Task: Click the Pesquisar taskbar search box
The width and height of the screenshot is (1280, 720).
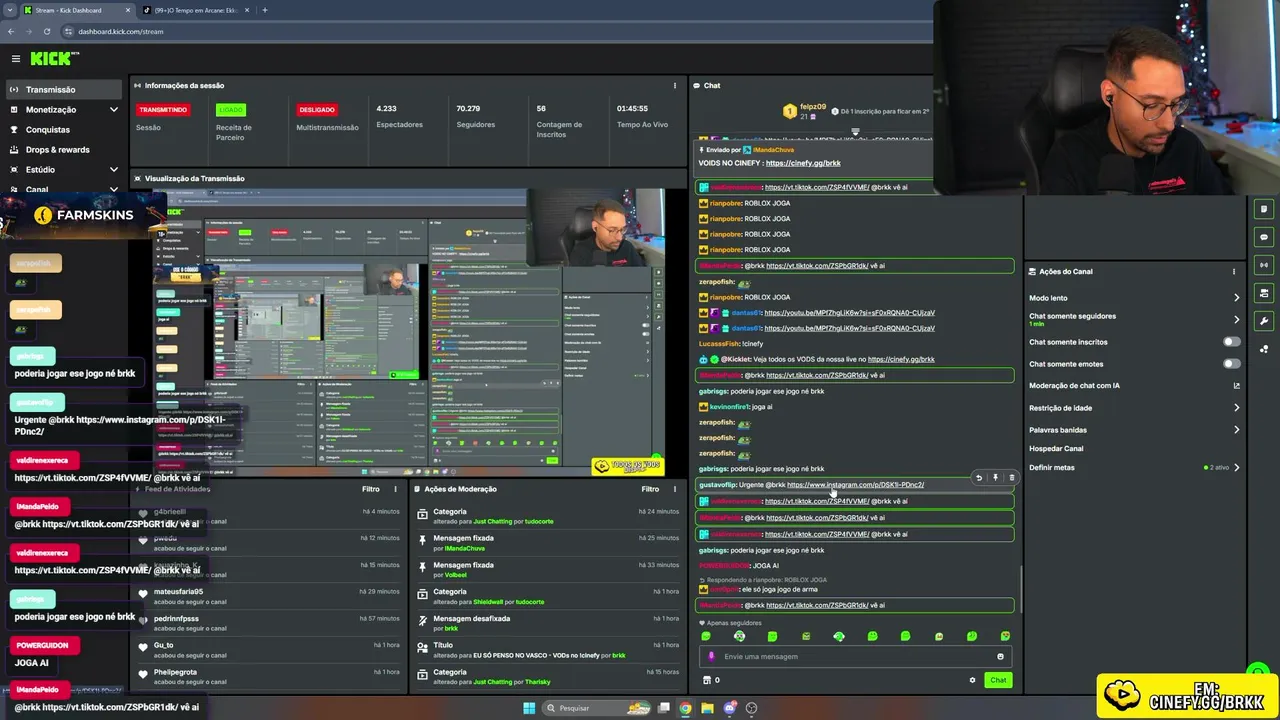Action: coord(597,708)
